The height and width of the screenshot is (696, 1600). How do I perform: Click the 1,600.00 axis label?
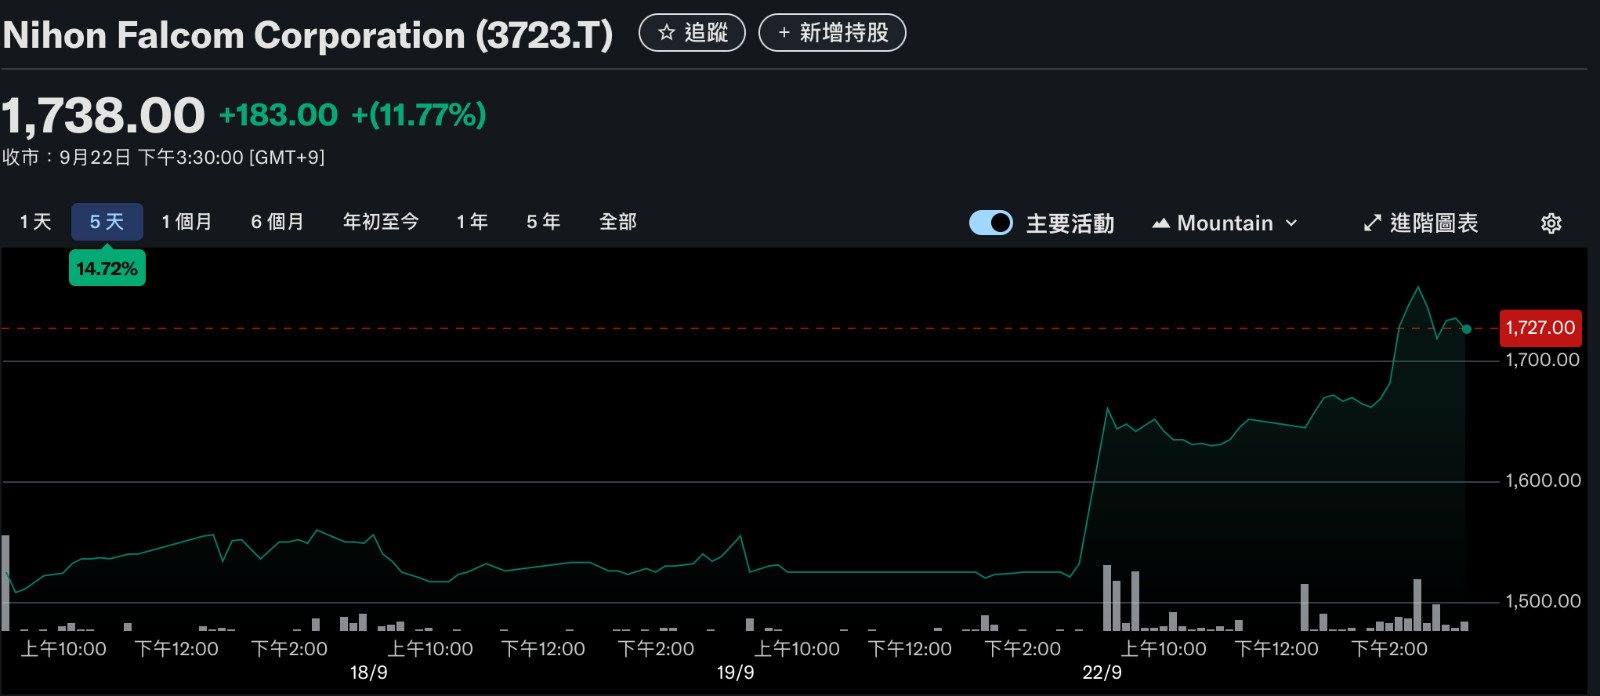[1542, 481]
